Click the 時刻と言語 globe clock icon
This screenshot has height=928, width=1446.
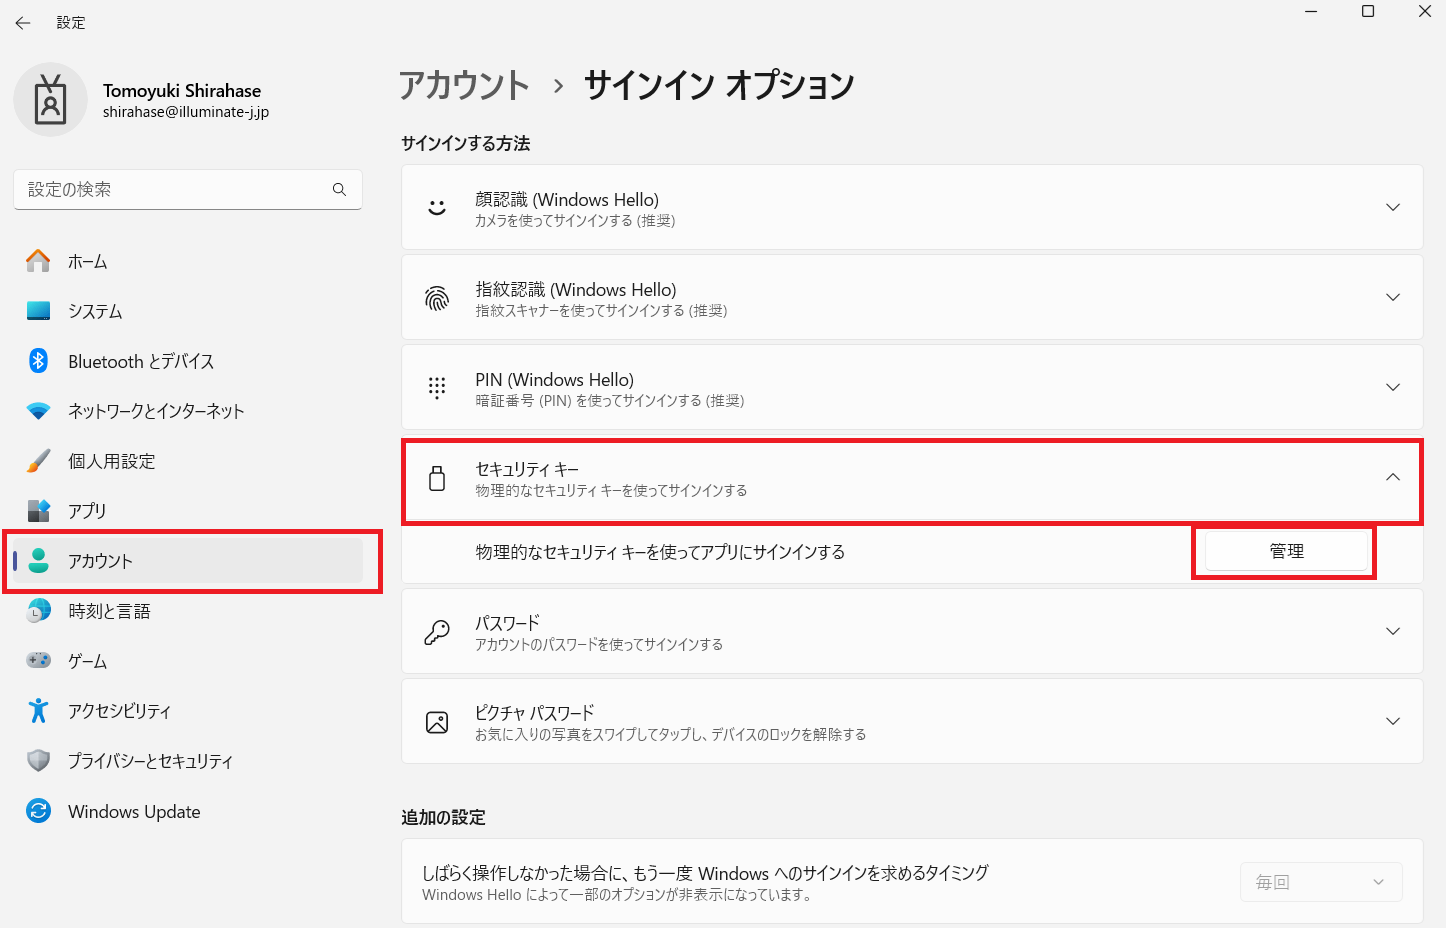[38, 611]
